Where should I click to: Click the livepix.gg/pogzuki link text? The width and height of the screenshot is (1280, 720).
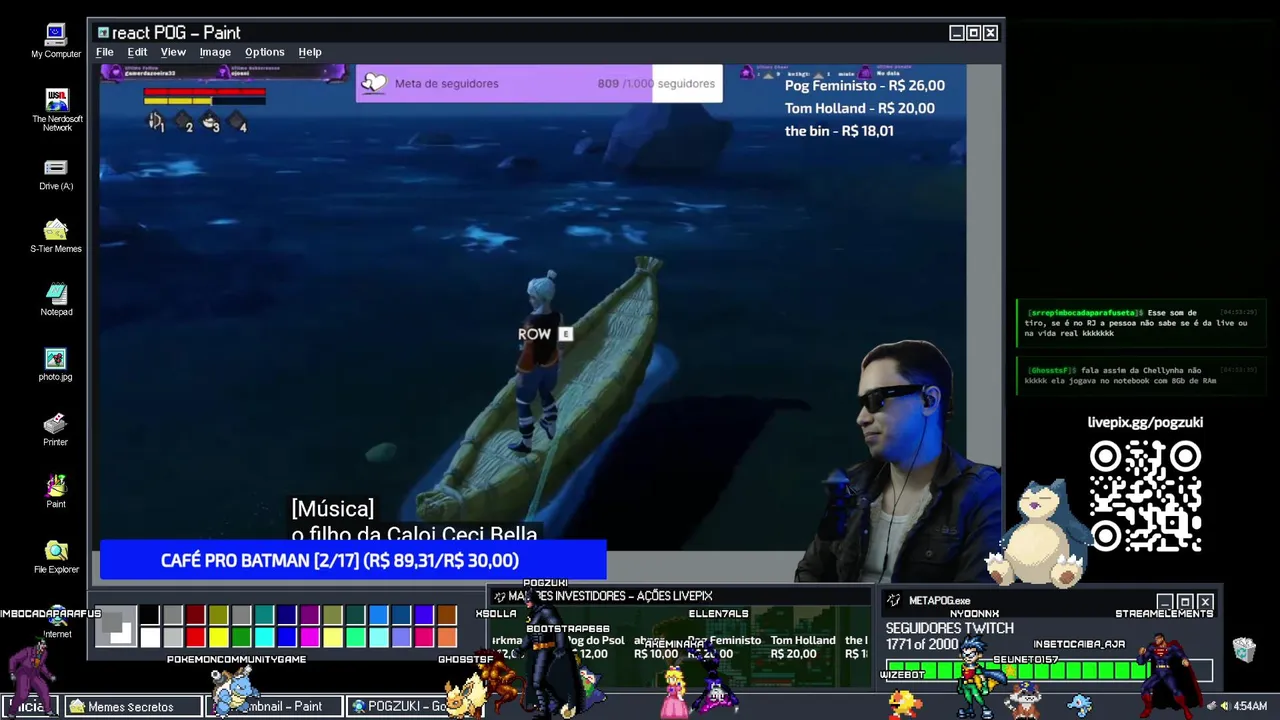tap(1145, 422)
